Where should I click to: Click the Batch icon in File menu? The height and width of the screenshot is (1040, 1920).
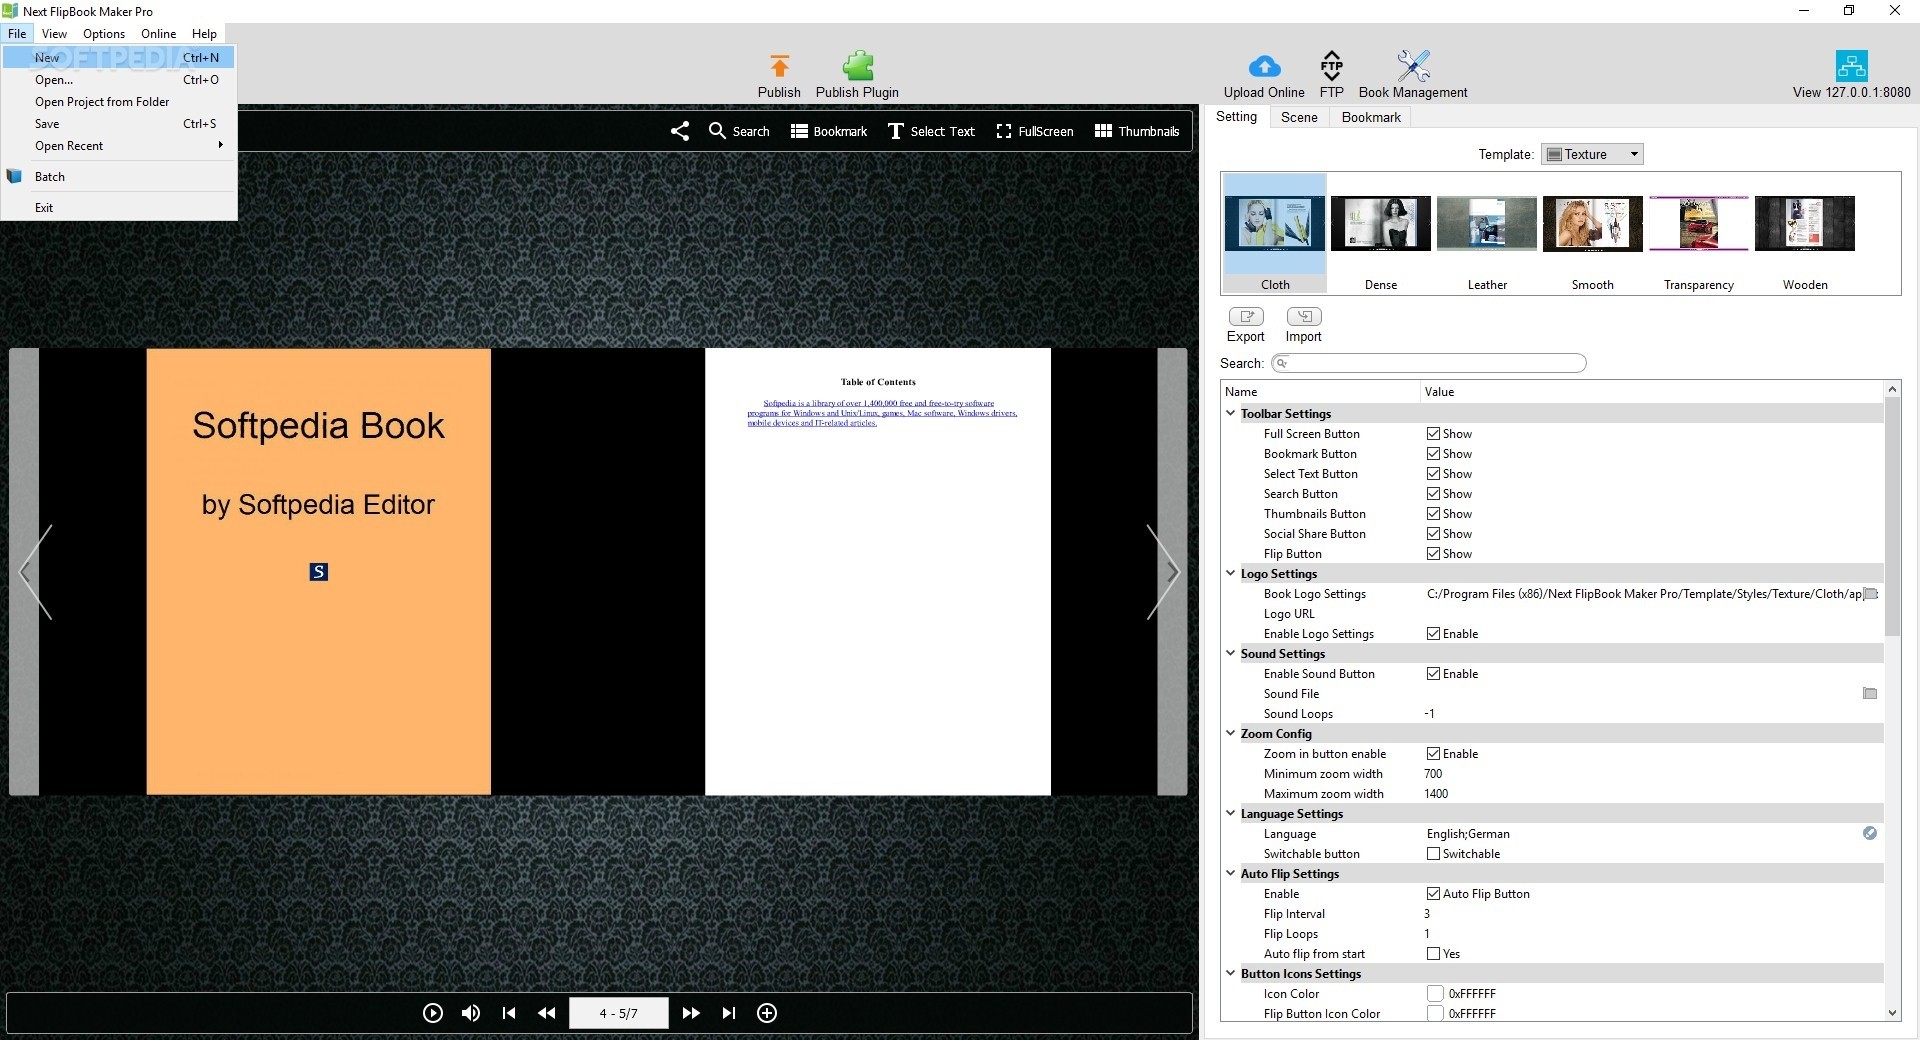coord(14,177)
